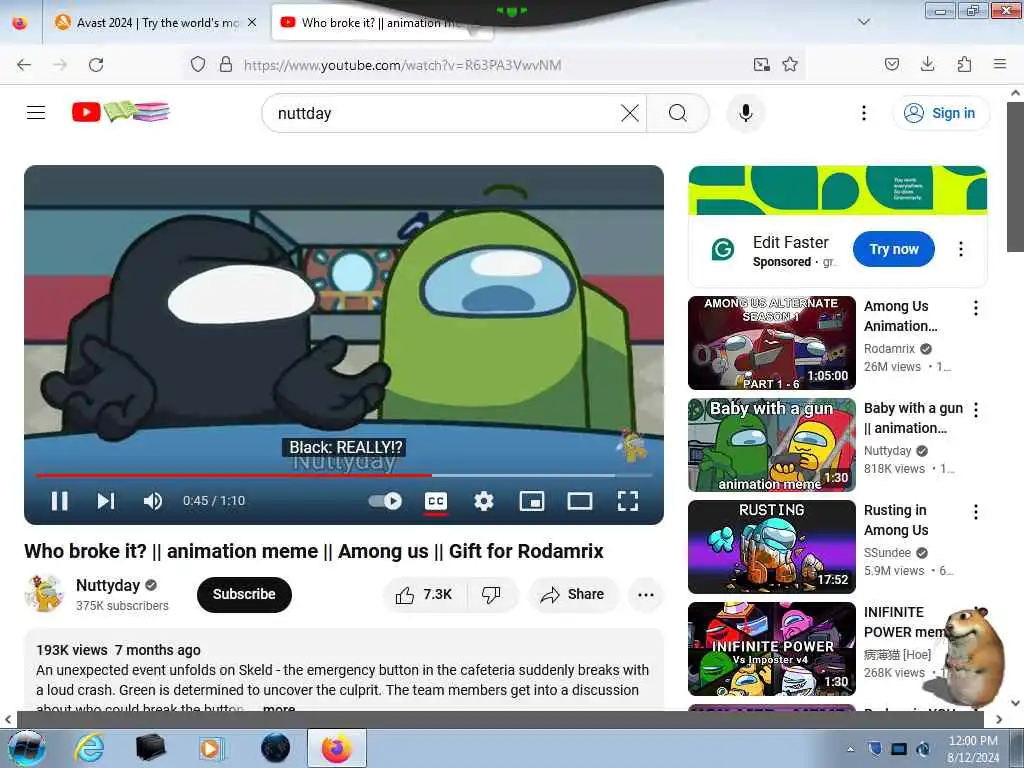The width and height of the screenshot is (1024, 768).
Task: Click Rodamrix channel name
Action: point(889,349)
